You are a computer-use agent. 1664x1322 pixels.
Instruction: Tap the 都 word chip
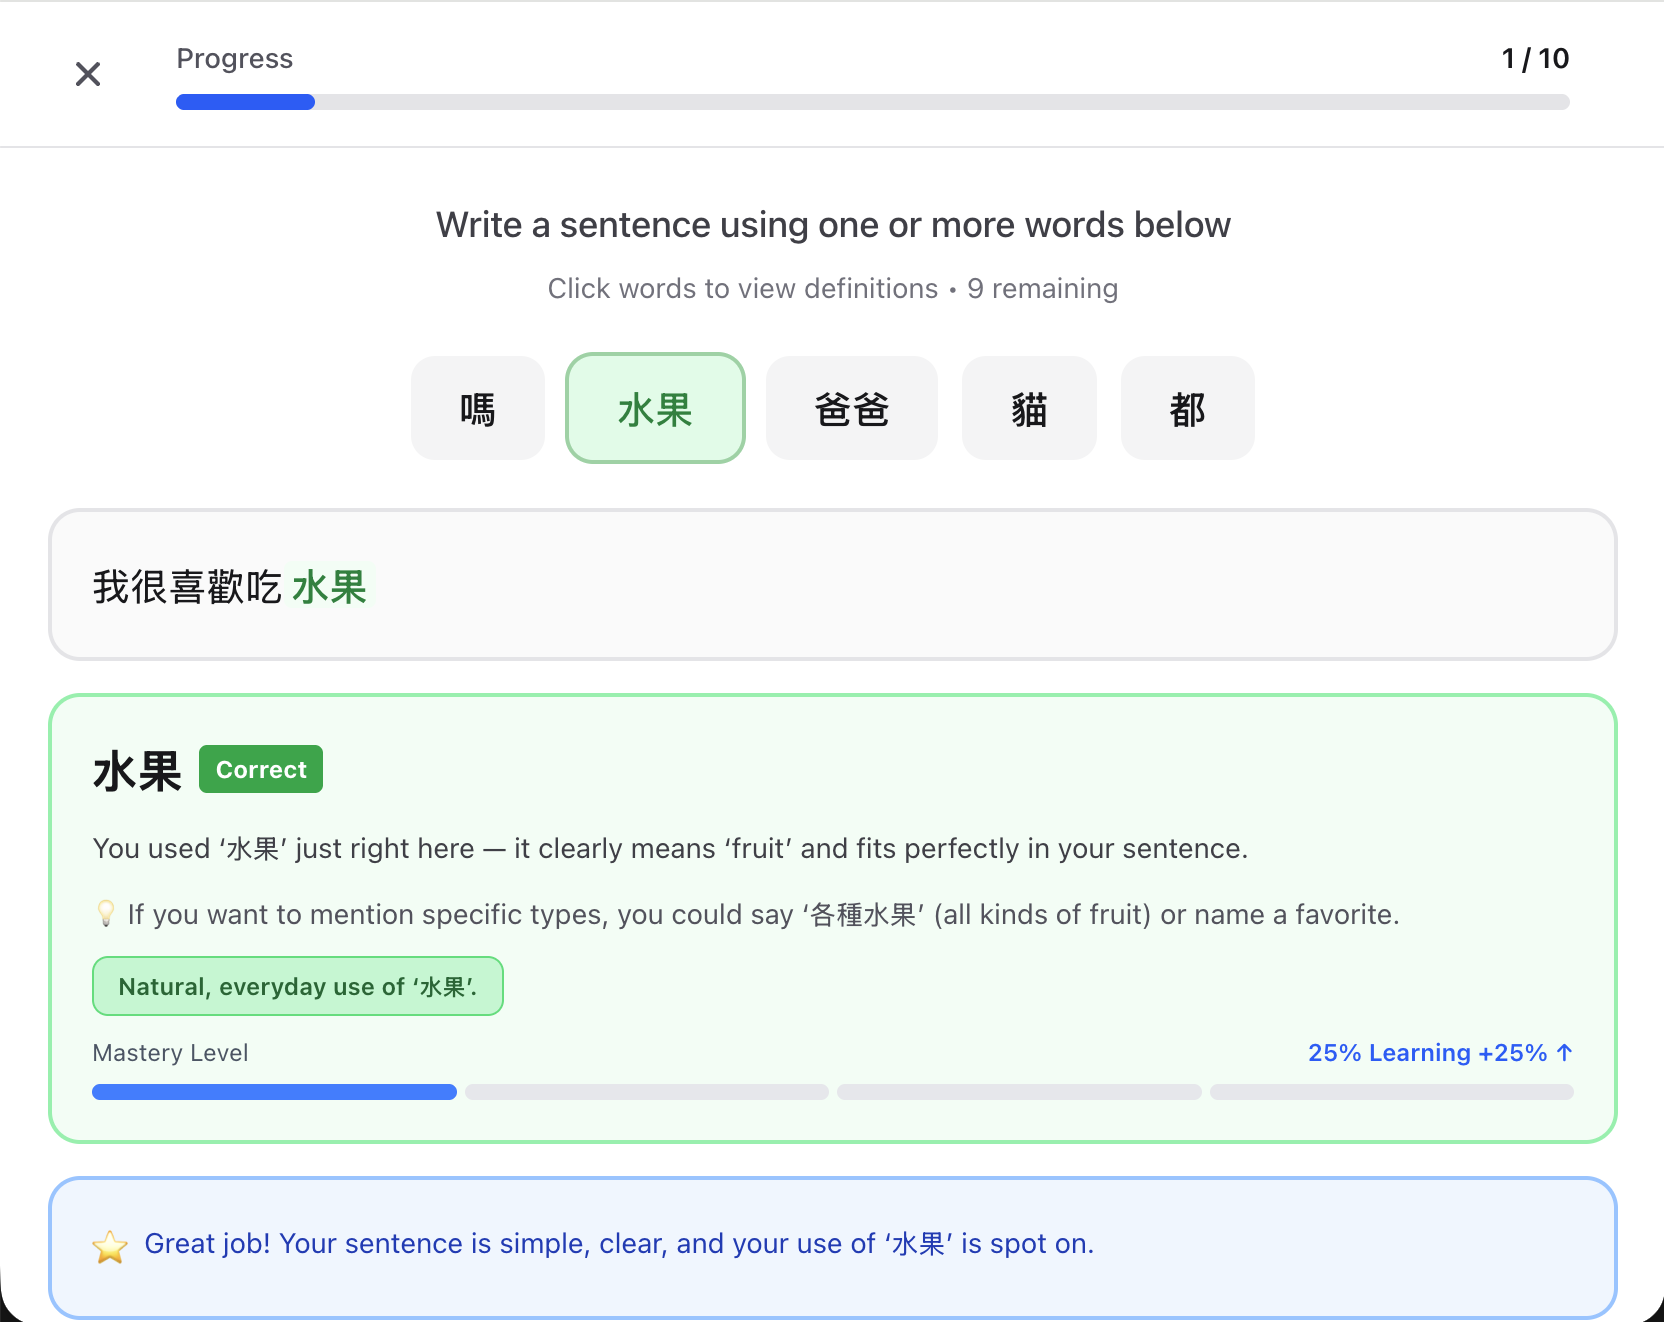point(1187,409)
